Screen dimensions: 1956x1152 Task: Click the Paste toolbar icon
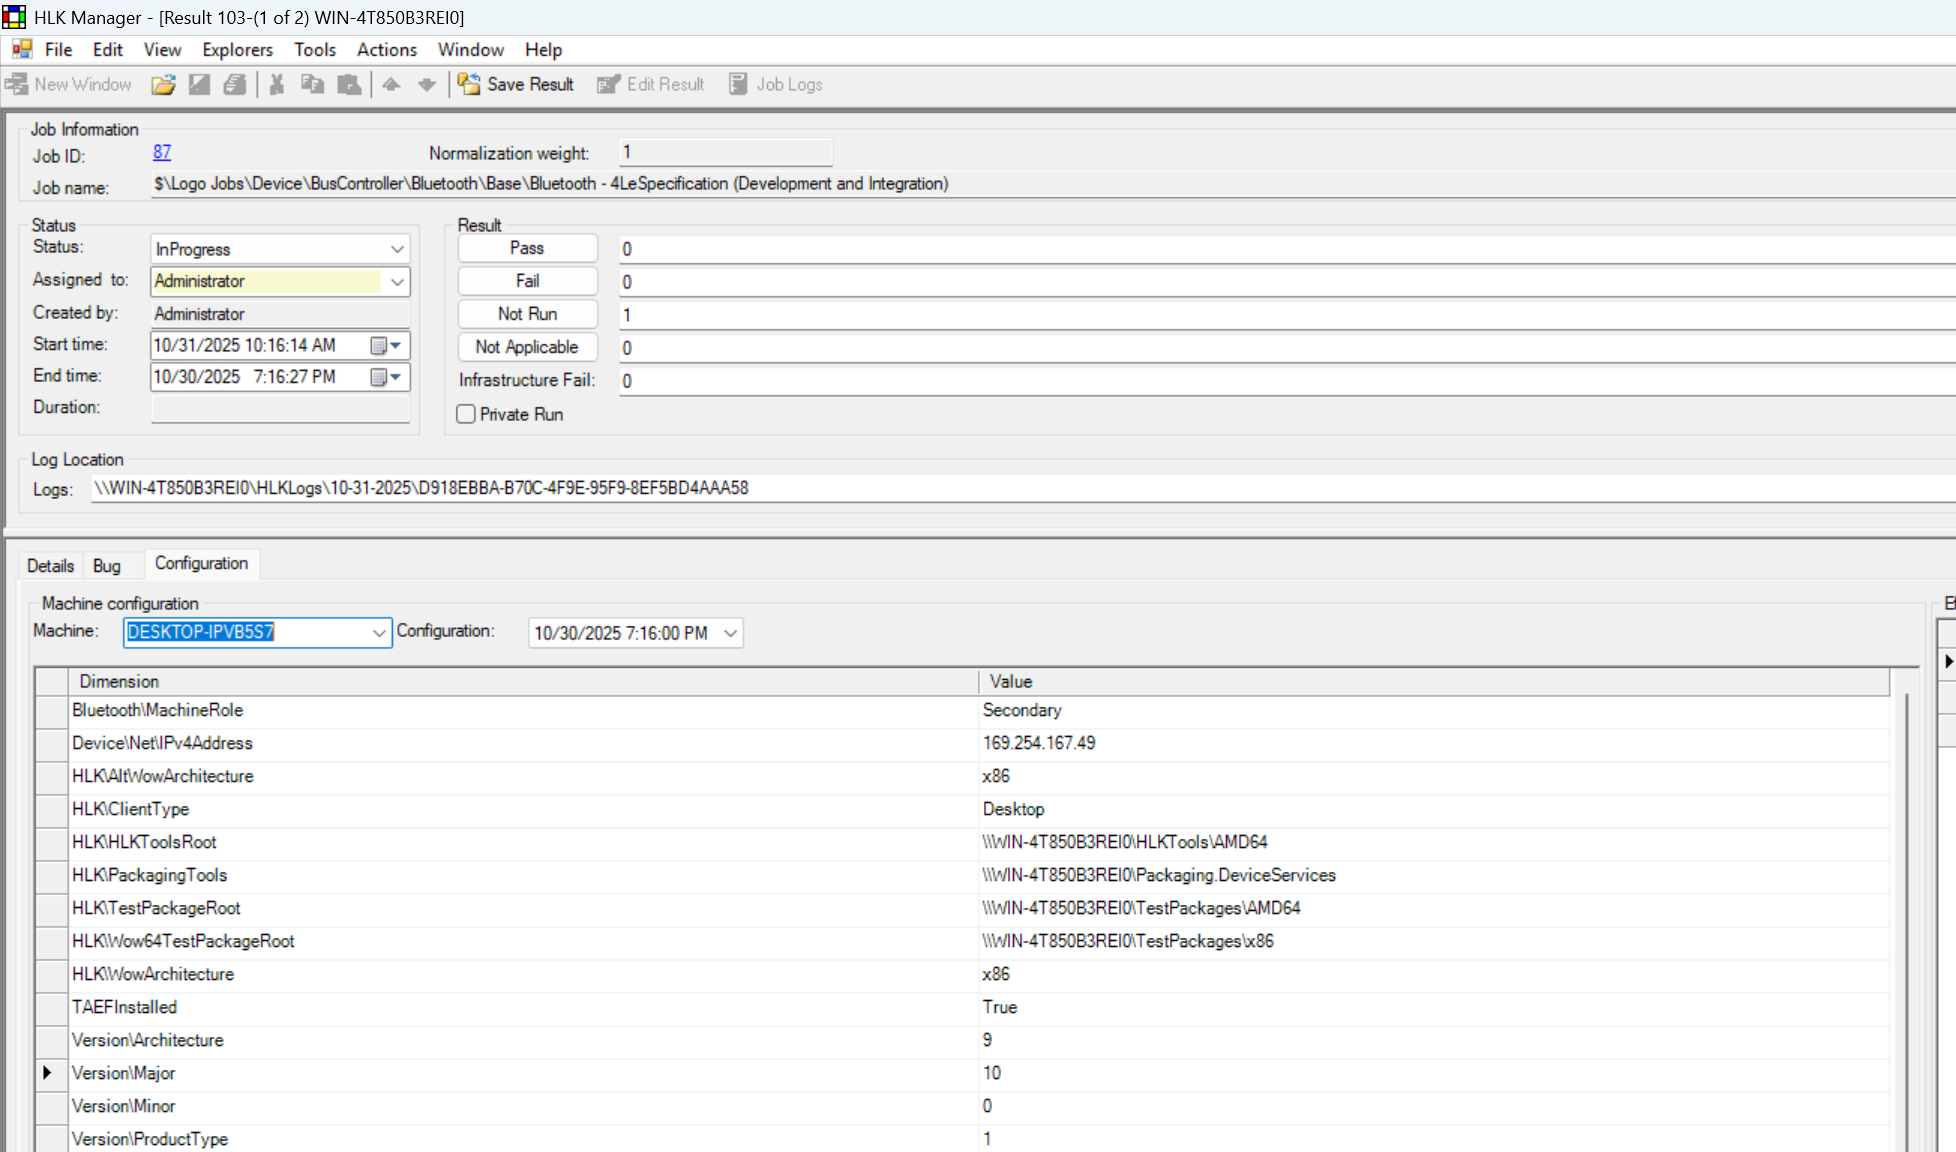tap(349, 85)
